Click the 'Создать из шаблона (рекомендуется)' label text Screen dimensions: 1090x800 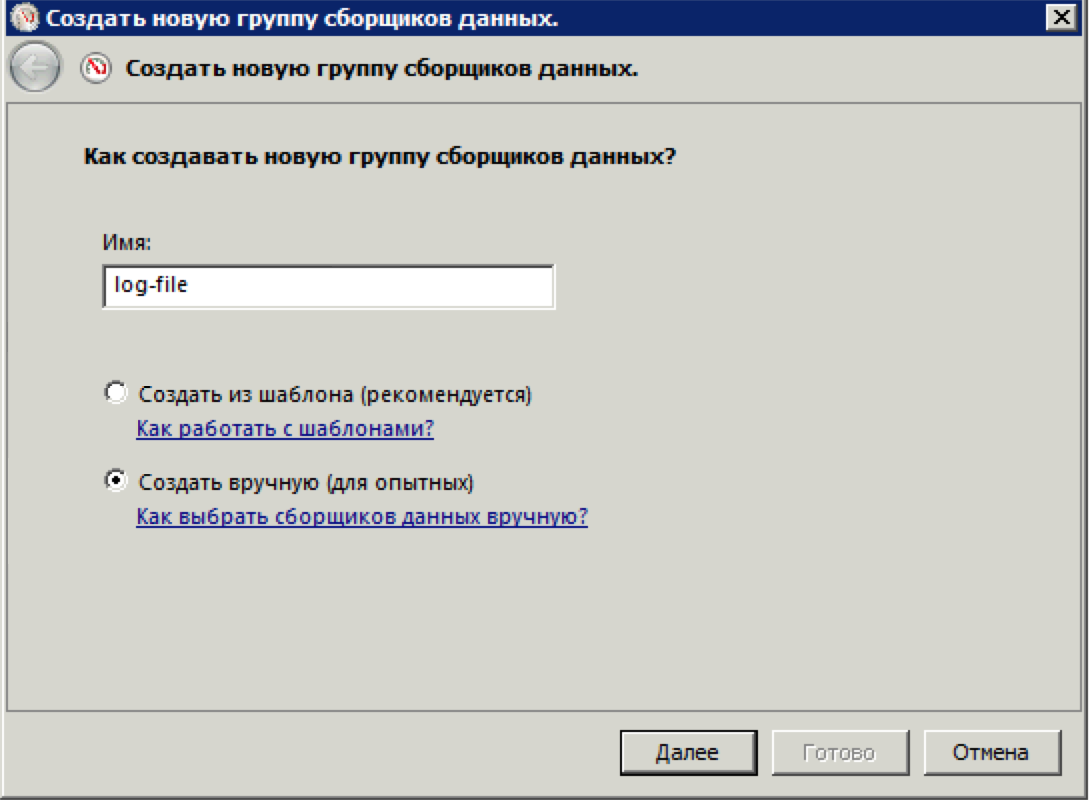point(335,394)
